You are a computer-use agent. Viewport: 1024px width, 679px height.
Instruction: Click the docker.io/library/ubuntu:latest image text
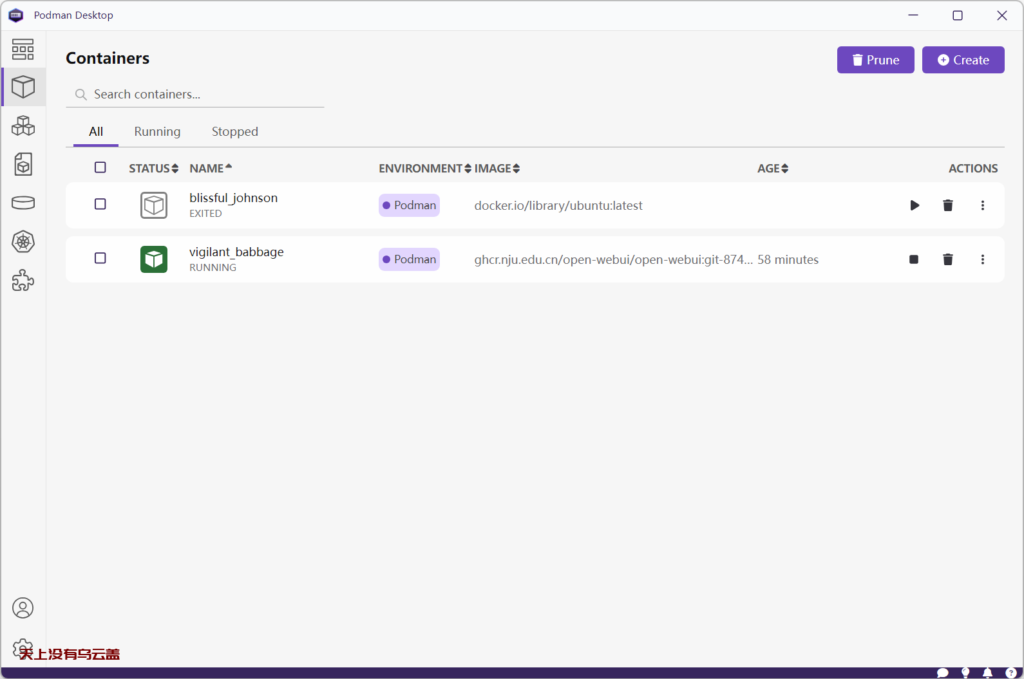point(558,205)
